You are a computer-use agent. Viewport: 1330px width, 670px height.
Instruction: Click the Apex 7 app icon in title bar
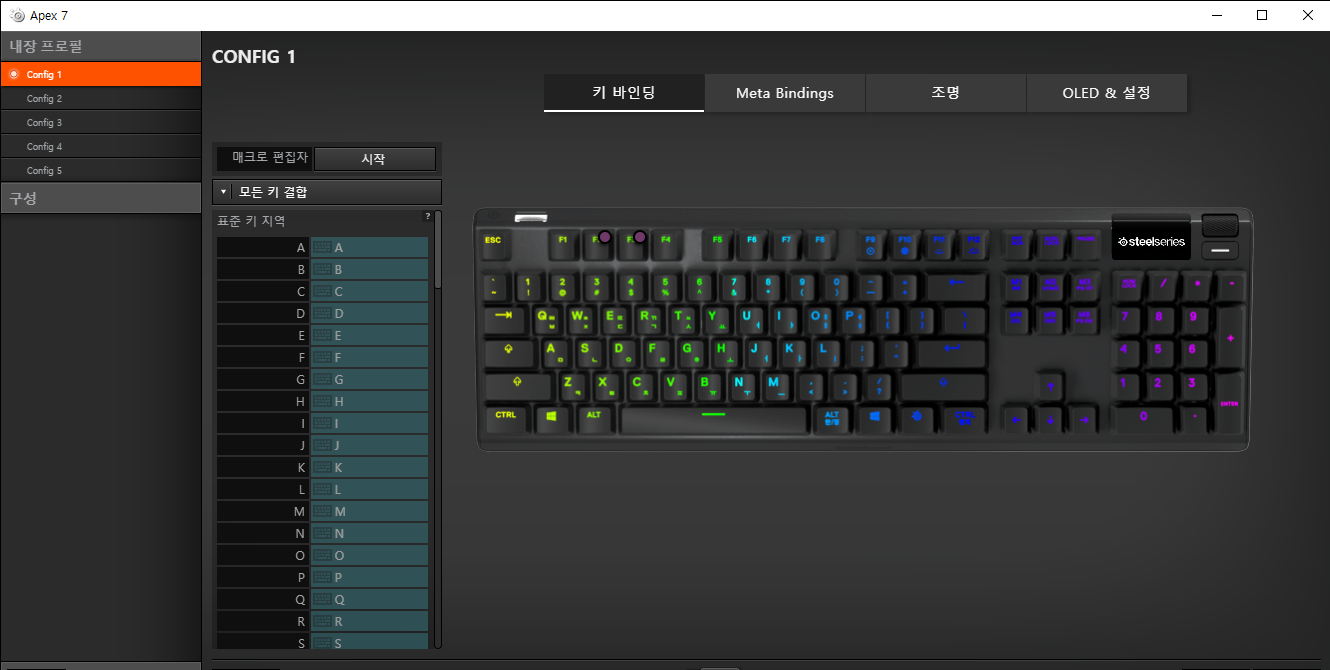tap(16, 15)
